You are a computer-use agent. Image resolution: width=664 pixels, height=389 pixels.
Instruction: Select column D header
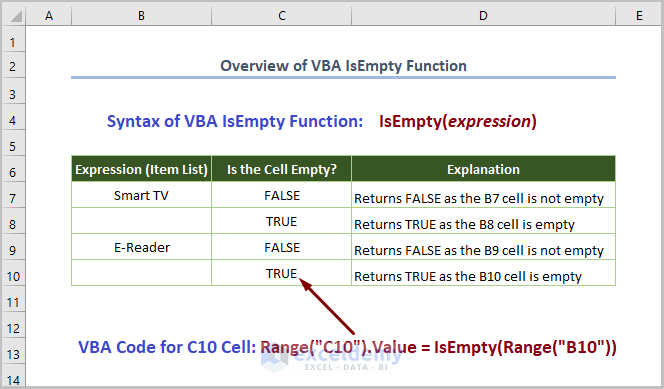coord(483,16)
